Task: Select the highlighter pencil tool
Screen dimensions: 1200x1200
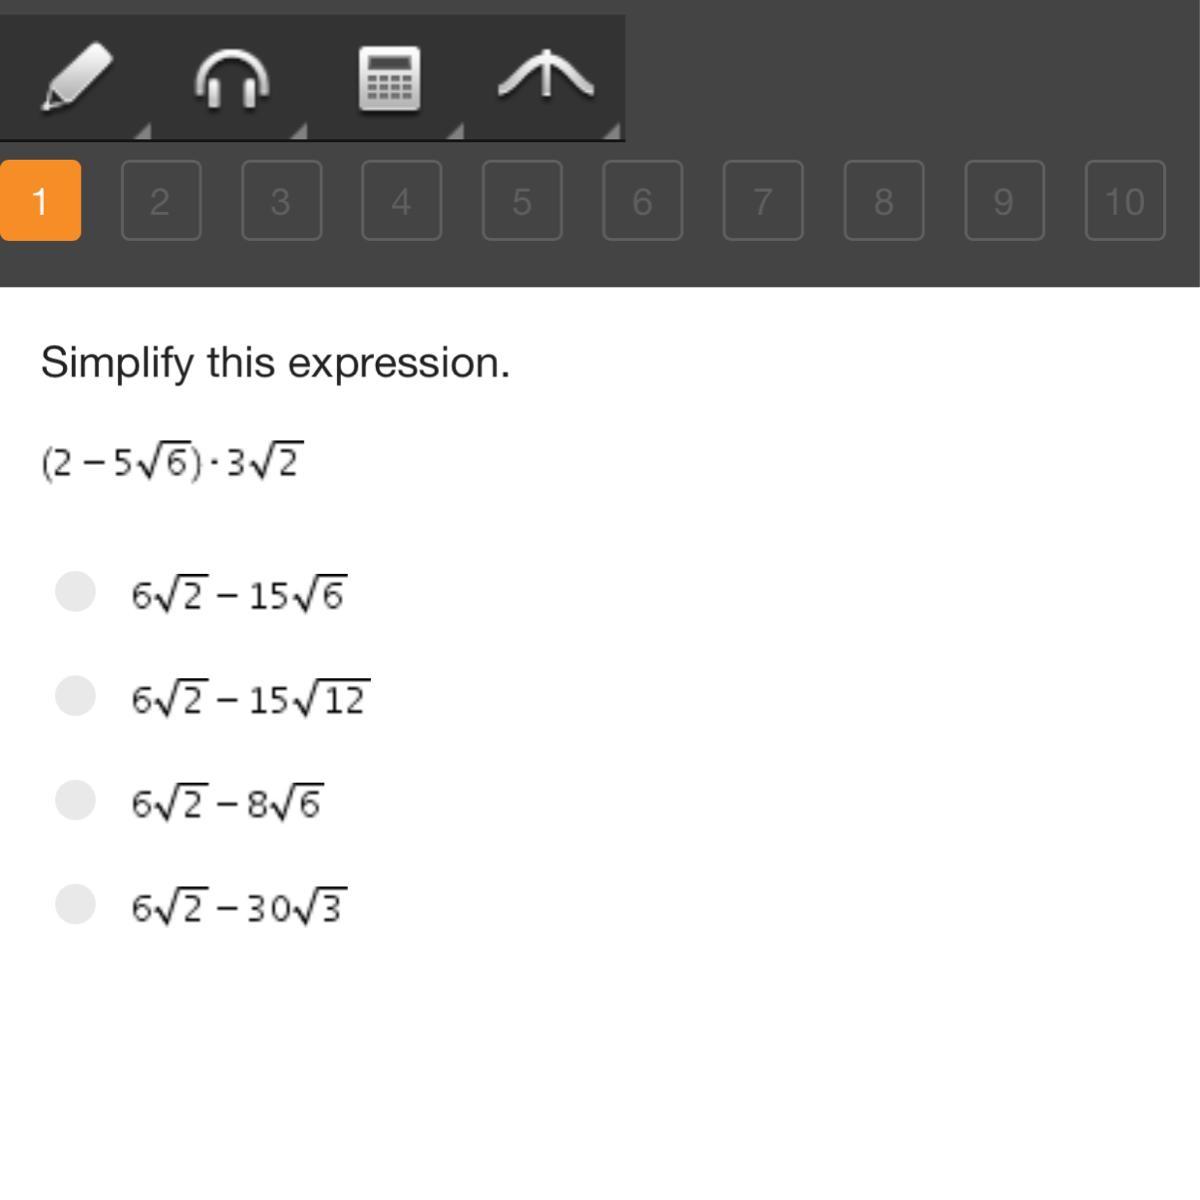Action: coord(76,76)
